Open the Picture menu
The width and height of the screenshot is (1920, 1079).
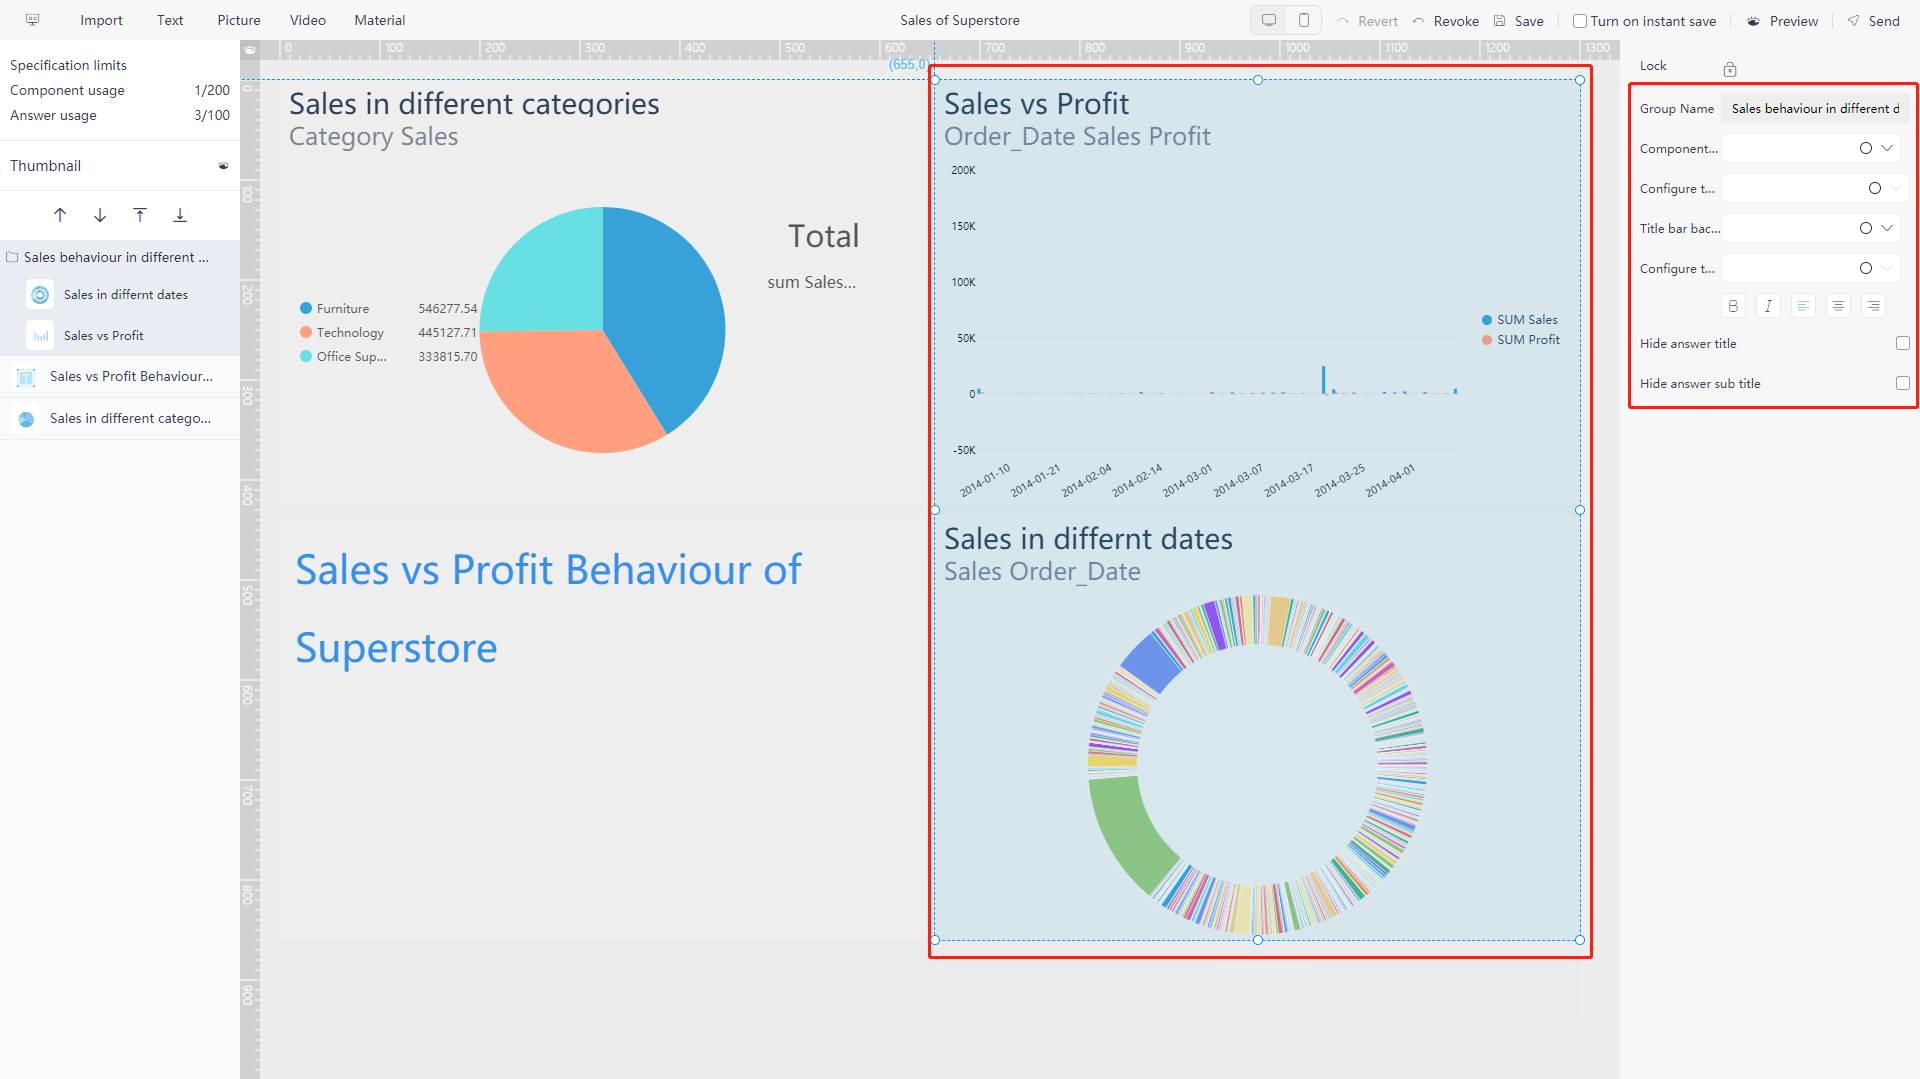239,20
